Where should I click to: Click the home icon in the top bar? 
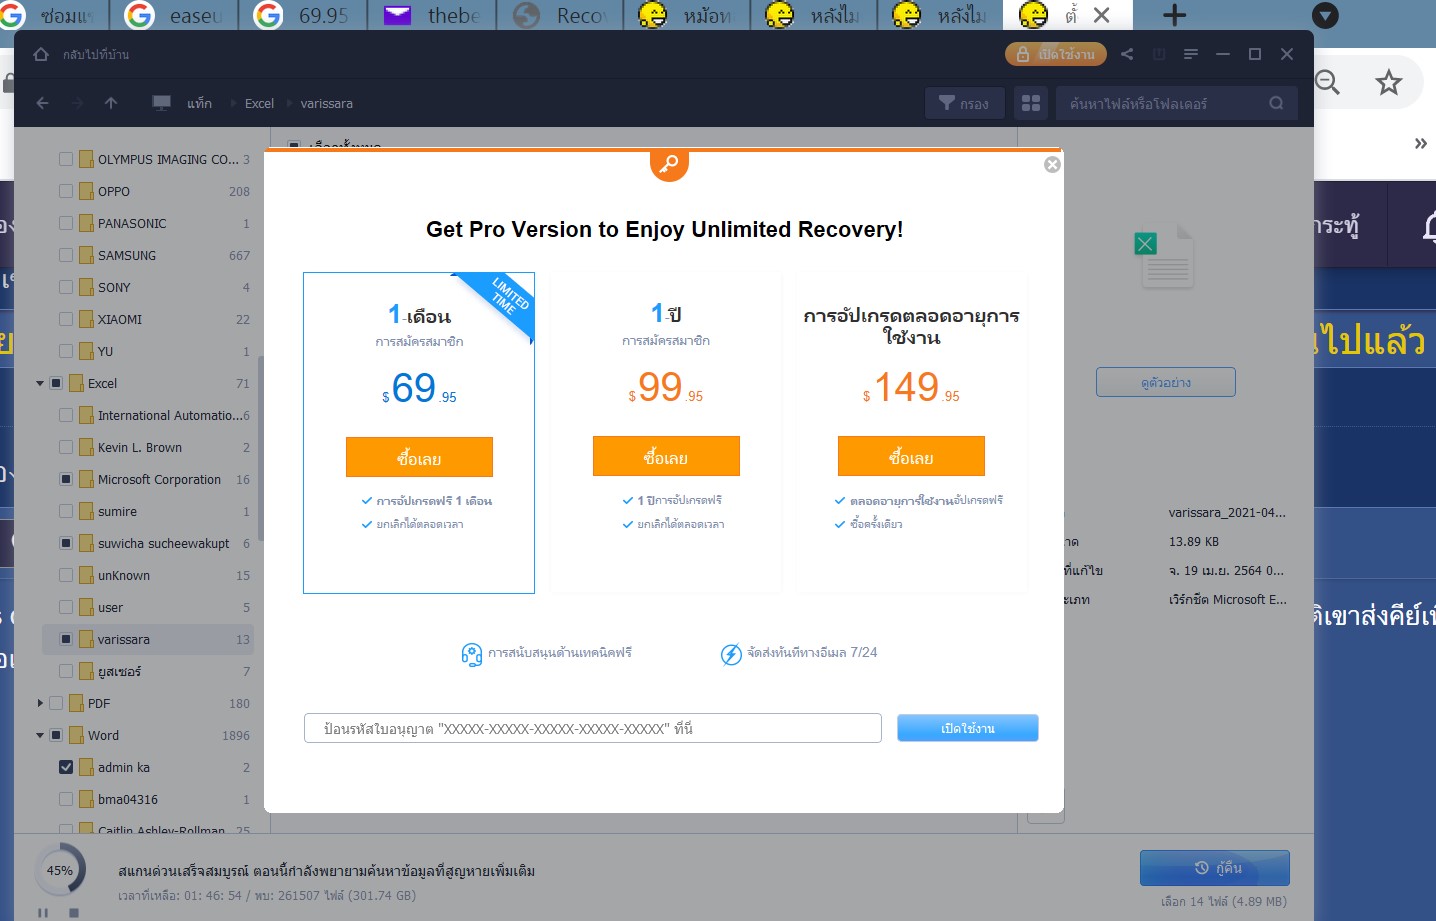(x=41, y=54)
